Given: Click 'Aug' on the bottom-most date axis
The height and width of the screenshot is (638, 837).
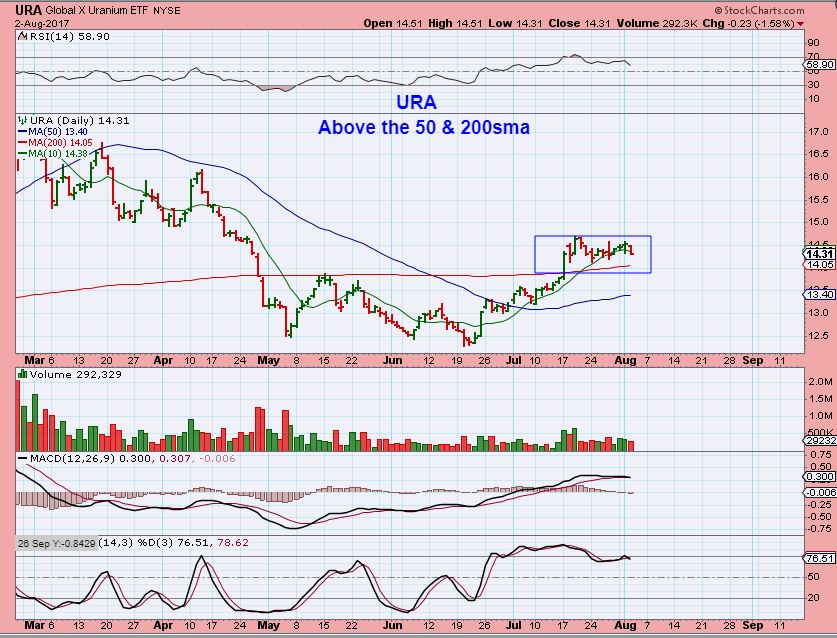Looking at the screenshot, I should (625, 625).
